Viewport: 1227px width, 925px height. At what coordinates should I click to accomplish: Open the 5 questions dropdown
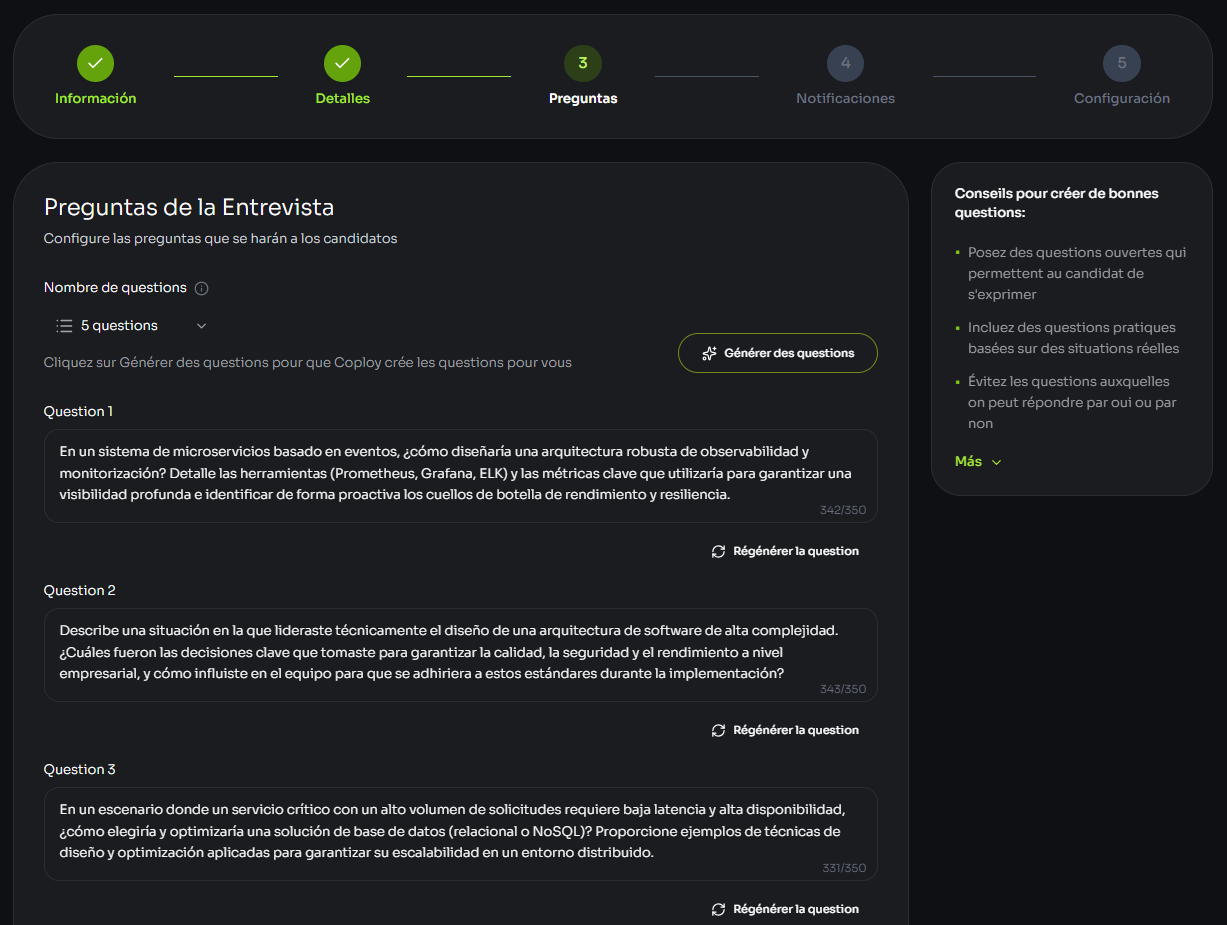130,325
